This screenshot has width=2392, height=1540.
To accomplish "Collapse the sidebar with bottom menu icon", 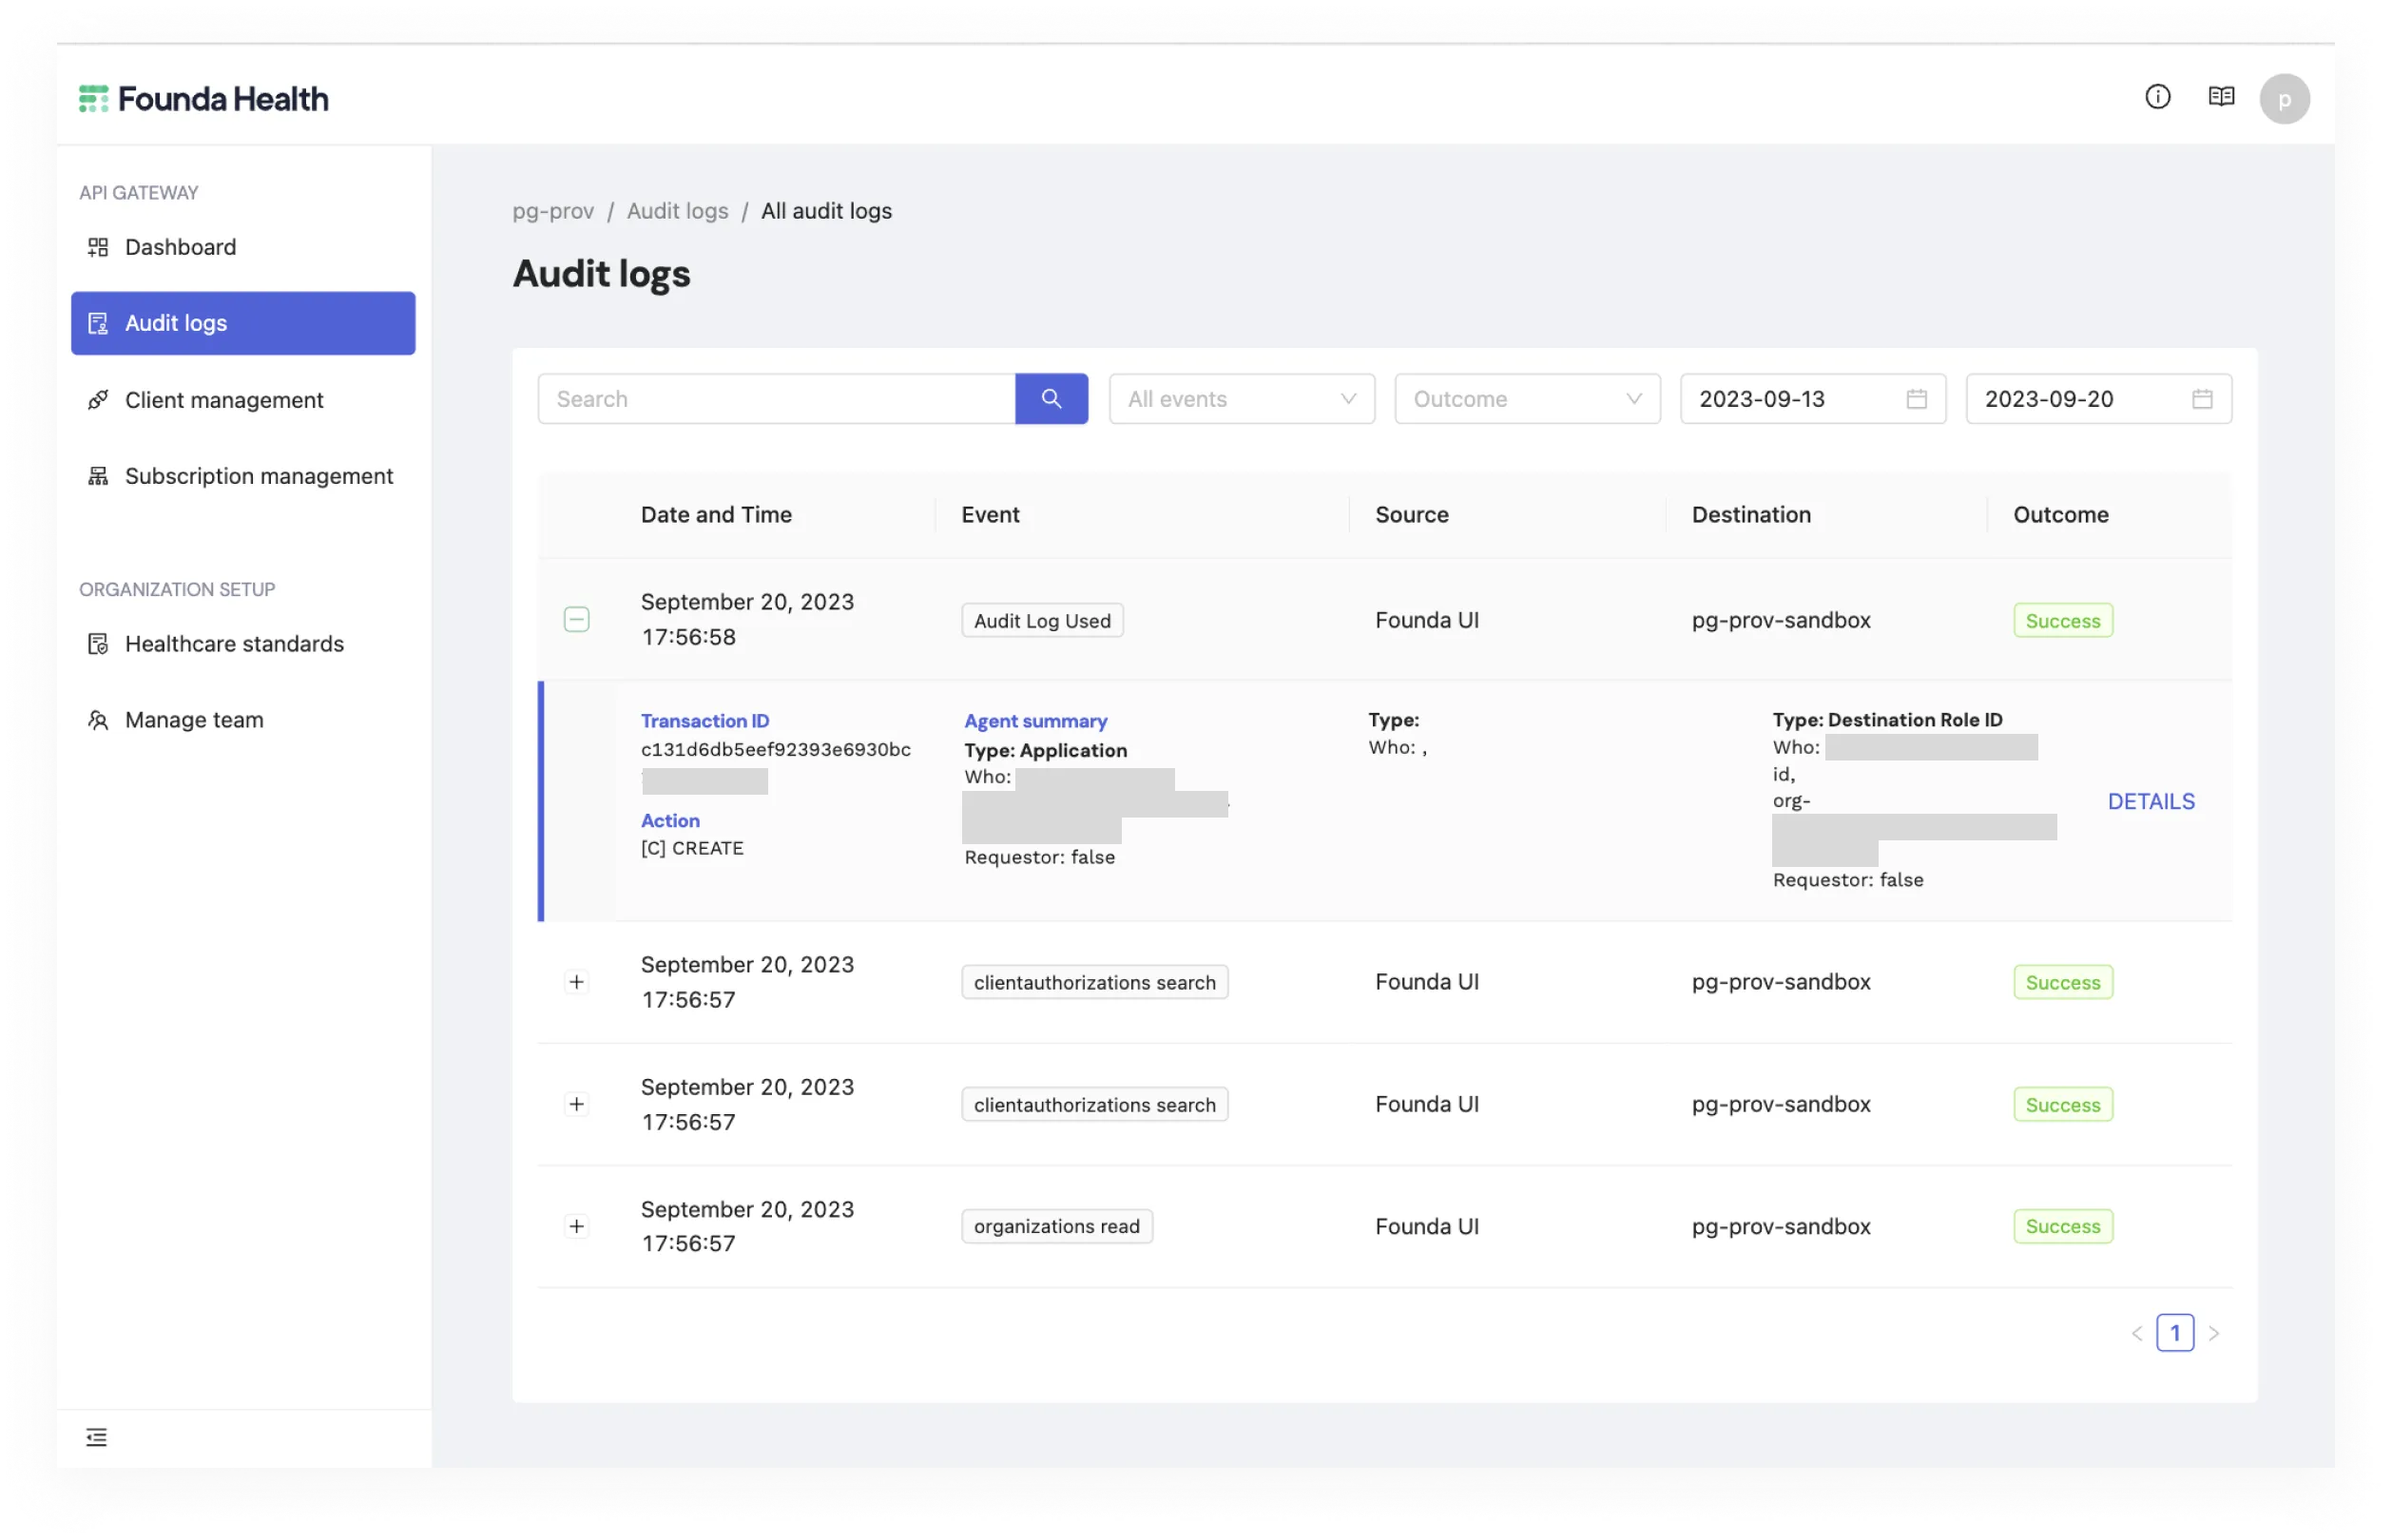I will (96, 1437).
